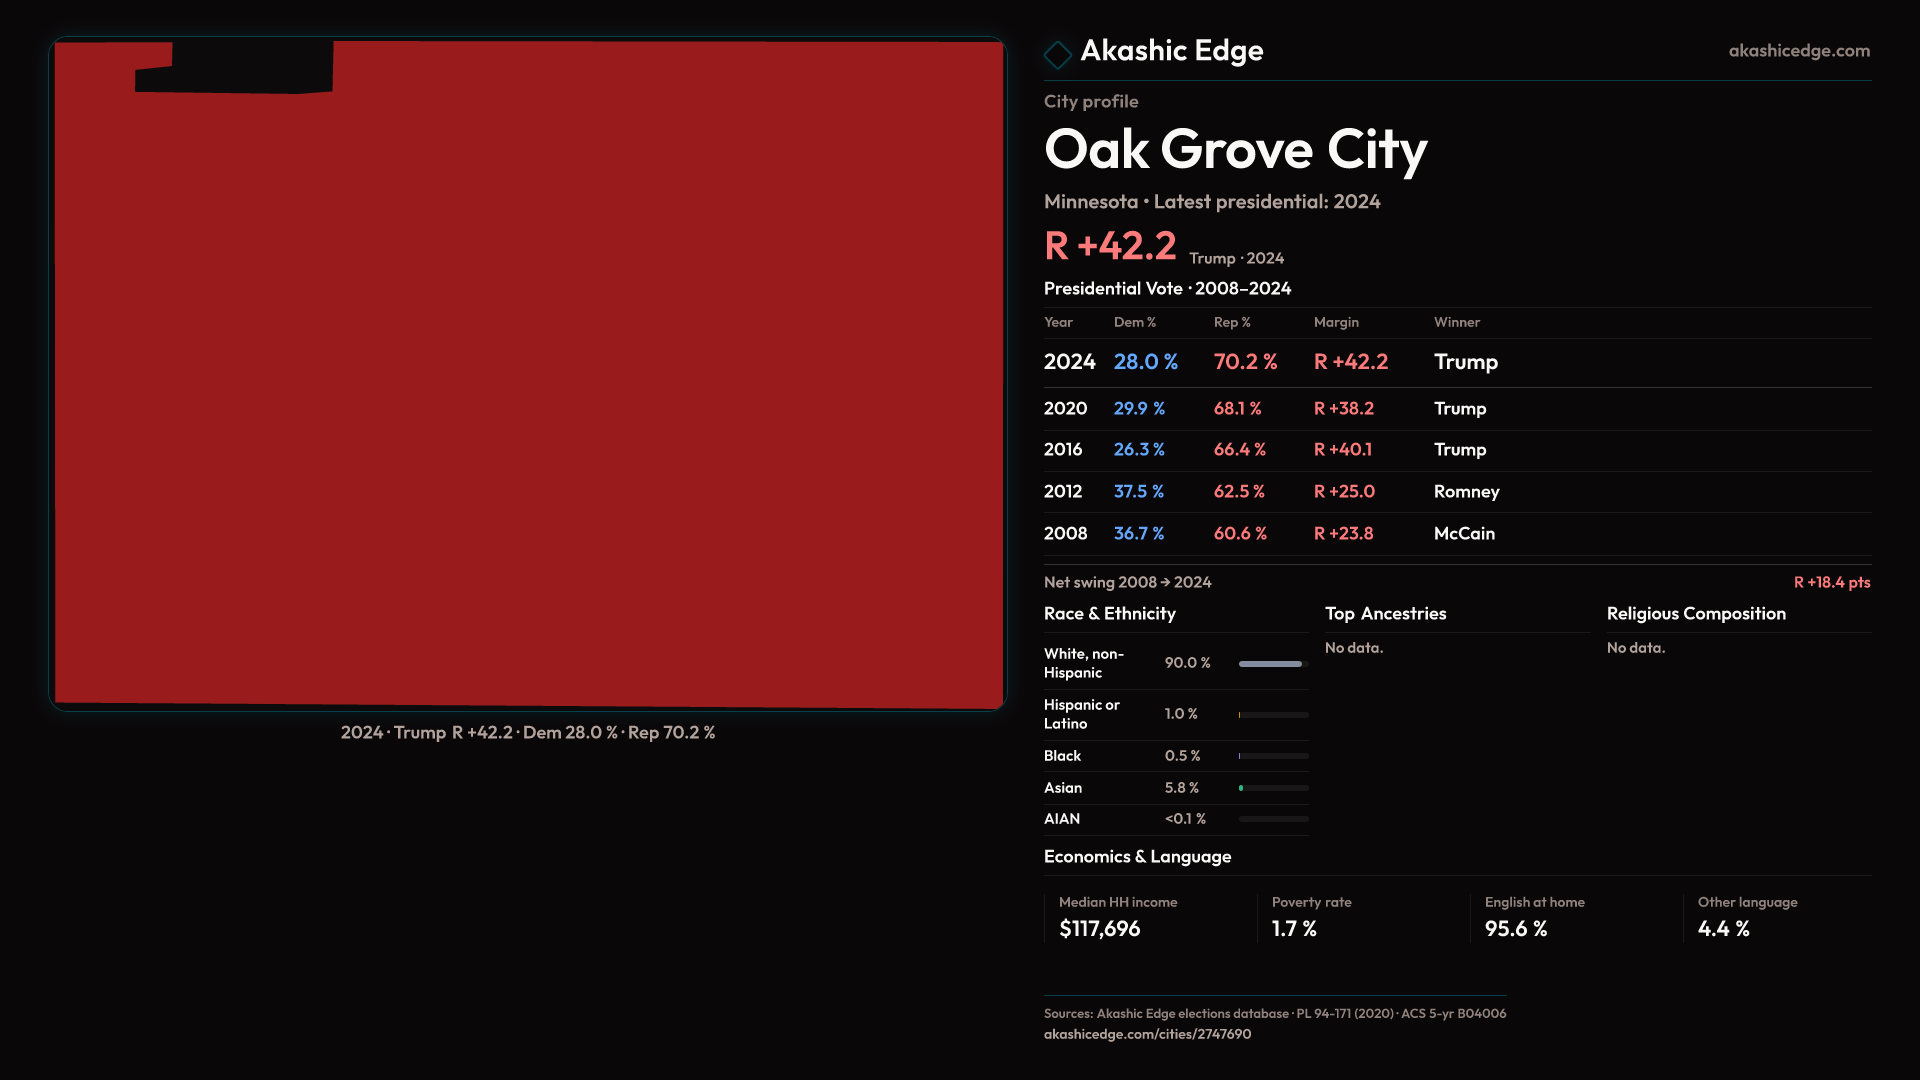1920x1080 pixels.
Task: Select the 2020 election year row
Action: (x=1065, y=409)
